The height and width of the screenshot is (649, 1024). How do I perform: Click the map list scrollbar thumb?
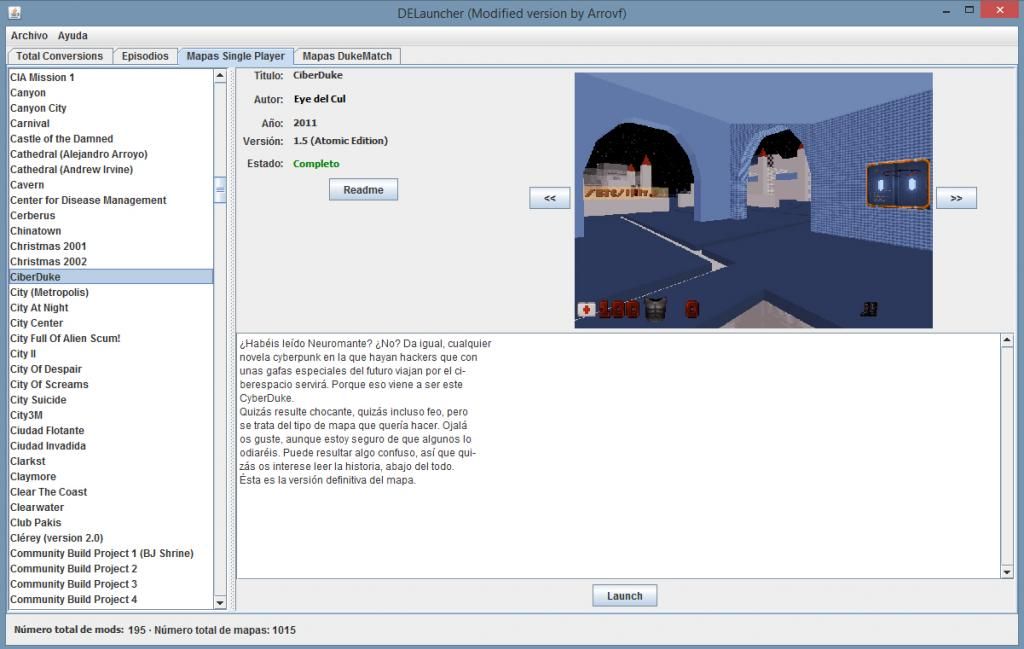(220, 189)
